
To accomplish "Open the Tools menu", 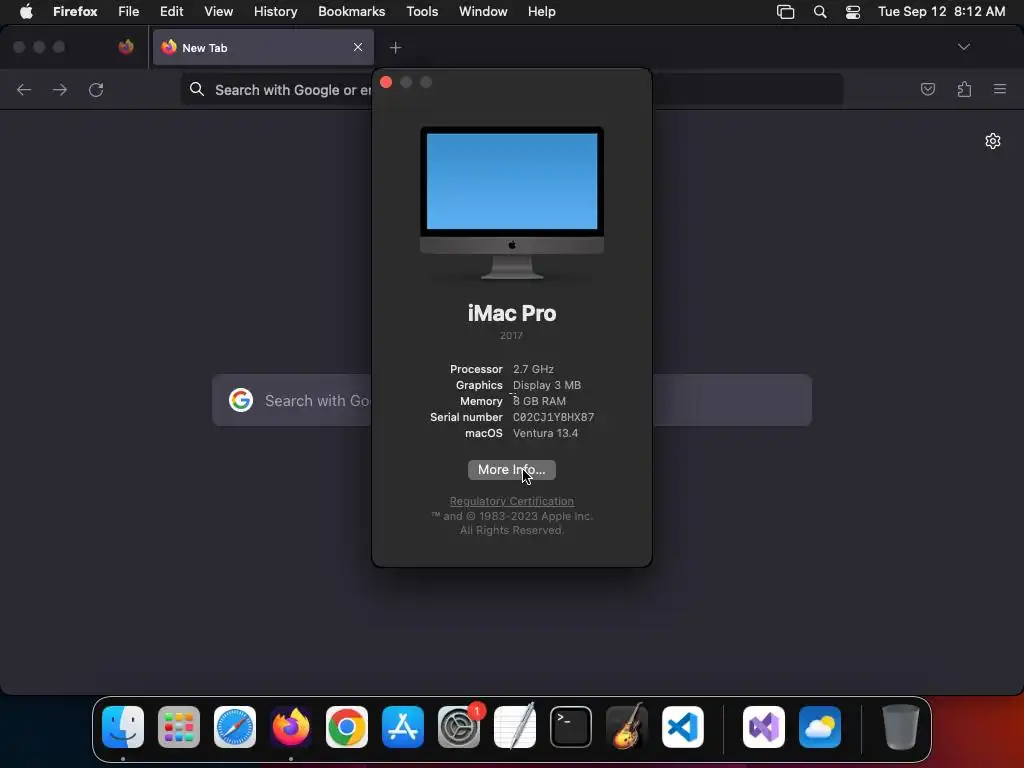I will [422, 12].
